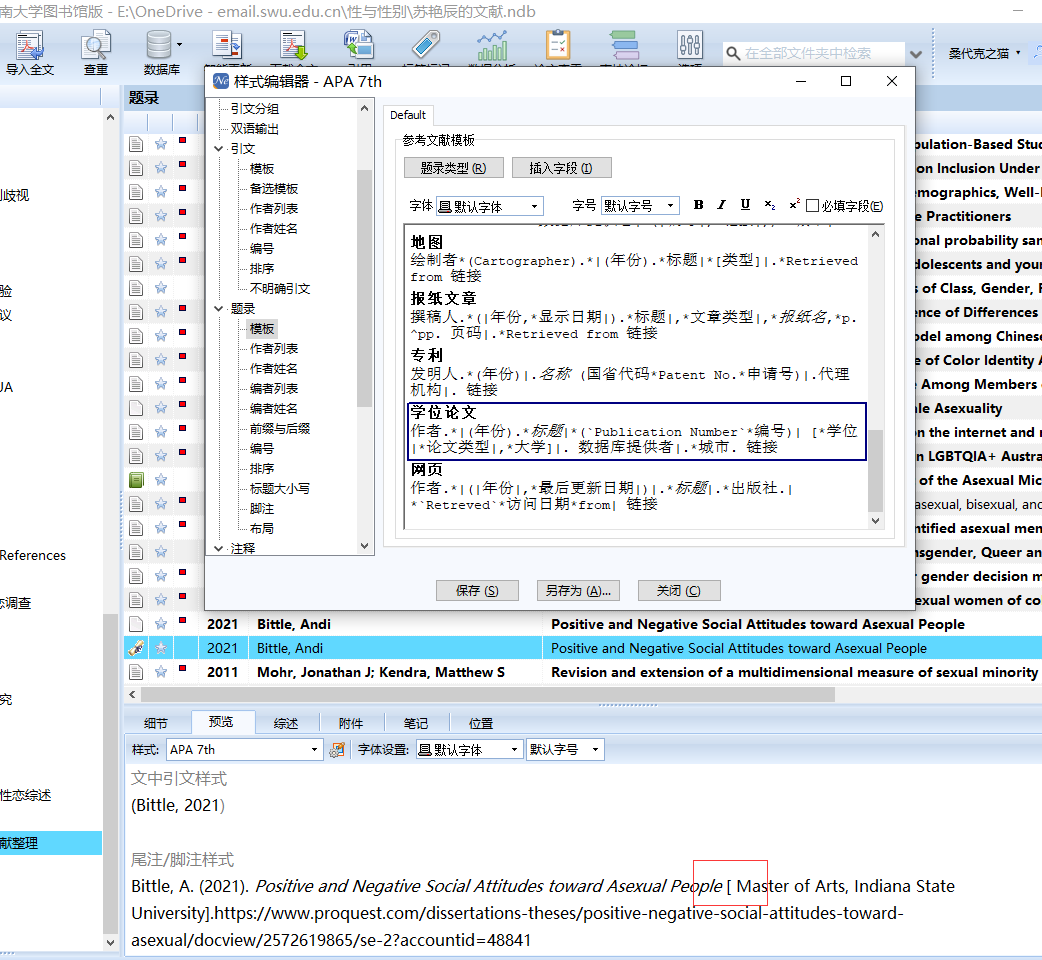The image size is (1042, 960).
Task: Apply superscript formatting in style editor
Action: [x=793, y=205]
